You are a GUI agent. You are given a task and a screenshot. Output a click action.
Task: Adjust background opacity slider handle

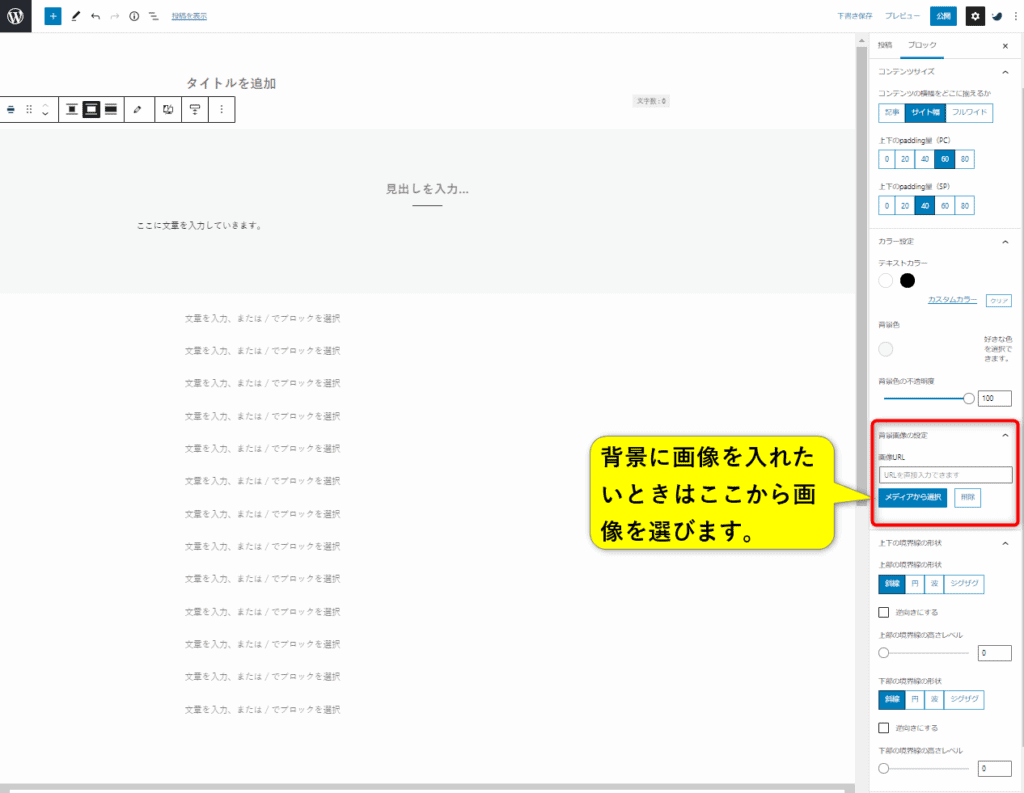point(968,398)
